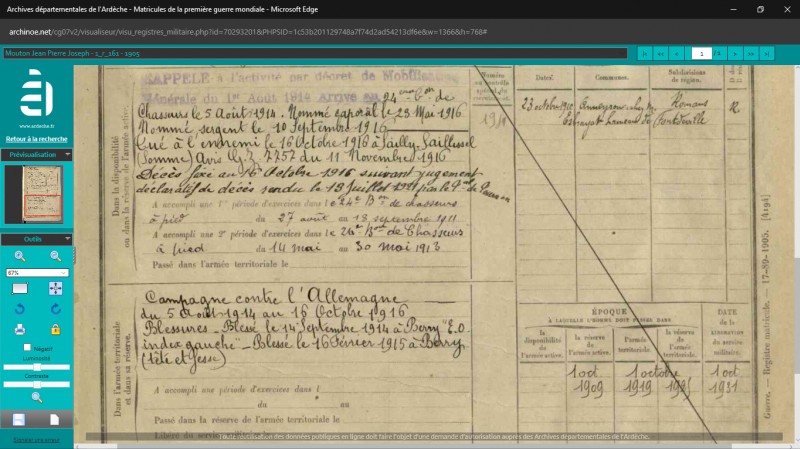Click the zoom out magnifier icon
The width and height of the screenshot is (800, 449).
point(56,256)
